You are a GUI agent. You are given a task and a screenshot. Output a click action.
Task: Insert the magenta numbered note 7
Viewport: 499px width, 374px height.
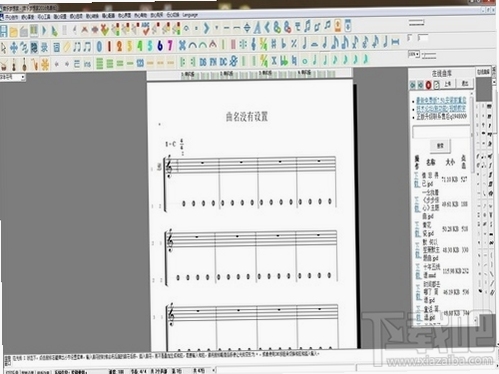[x=170, y=45]
